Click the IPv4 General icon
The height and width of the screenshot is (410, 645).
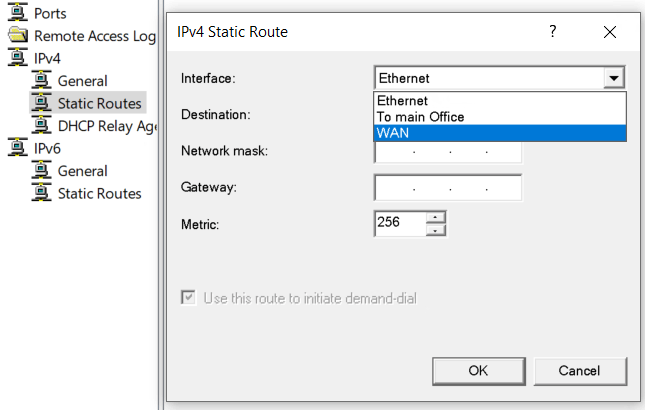(x=42, y=80)
